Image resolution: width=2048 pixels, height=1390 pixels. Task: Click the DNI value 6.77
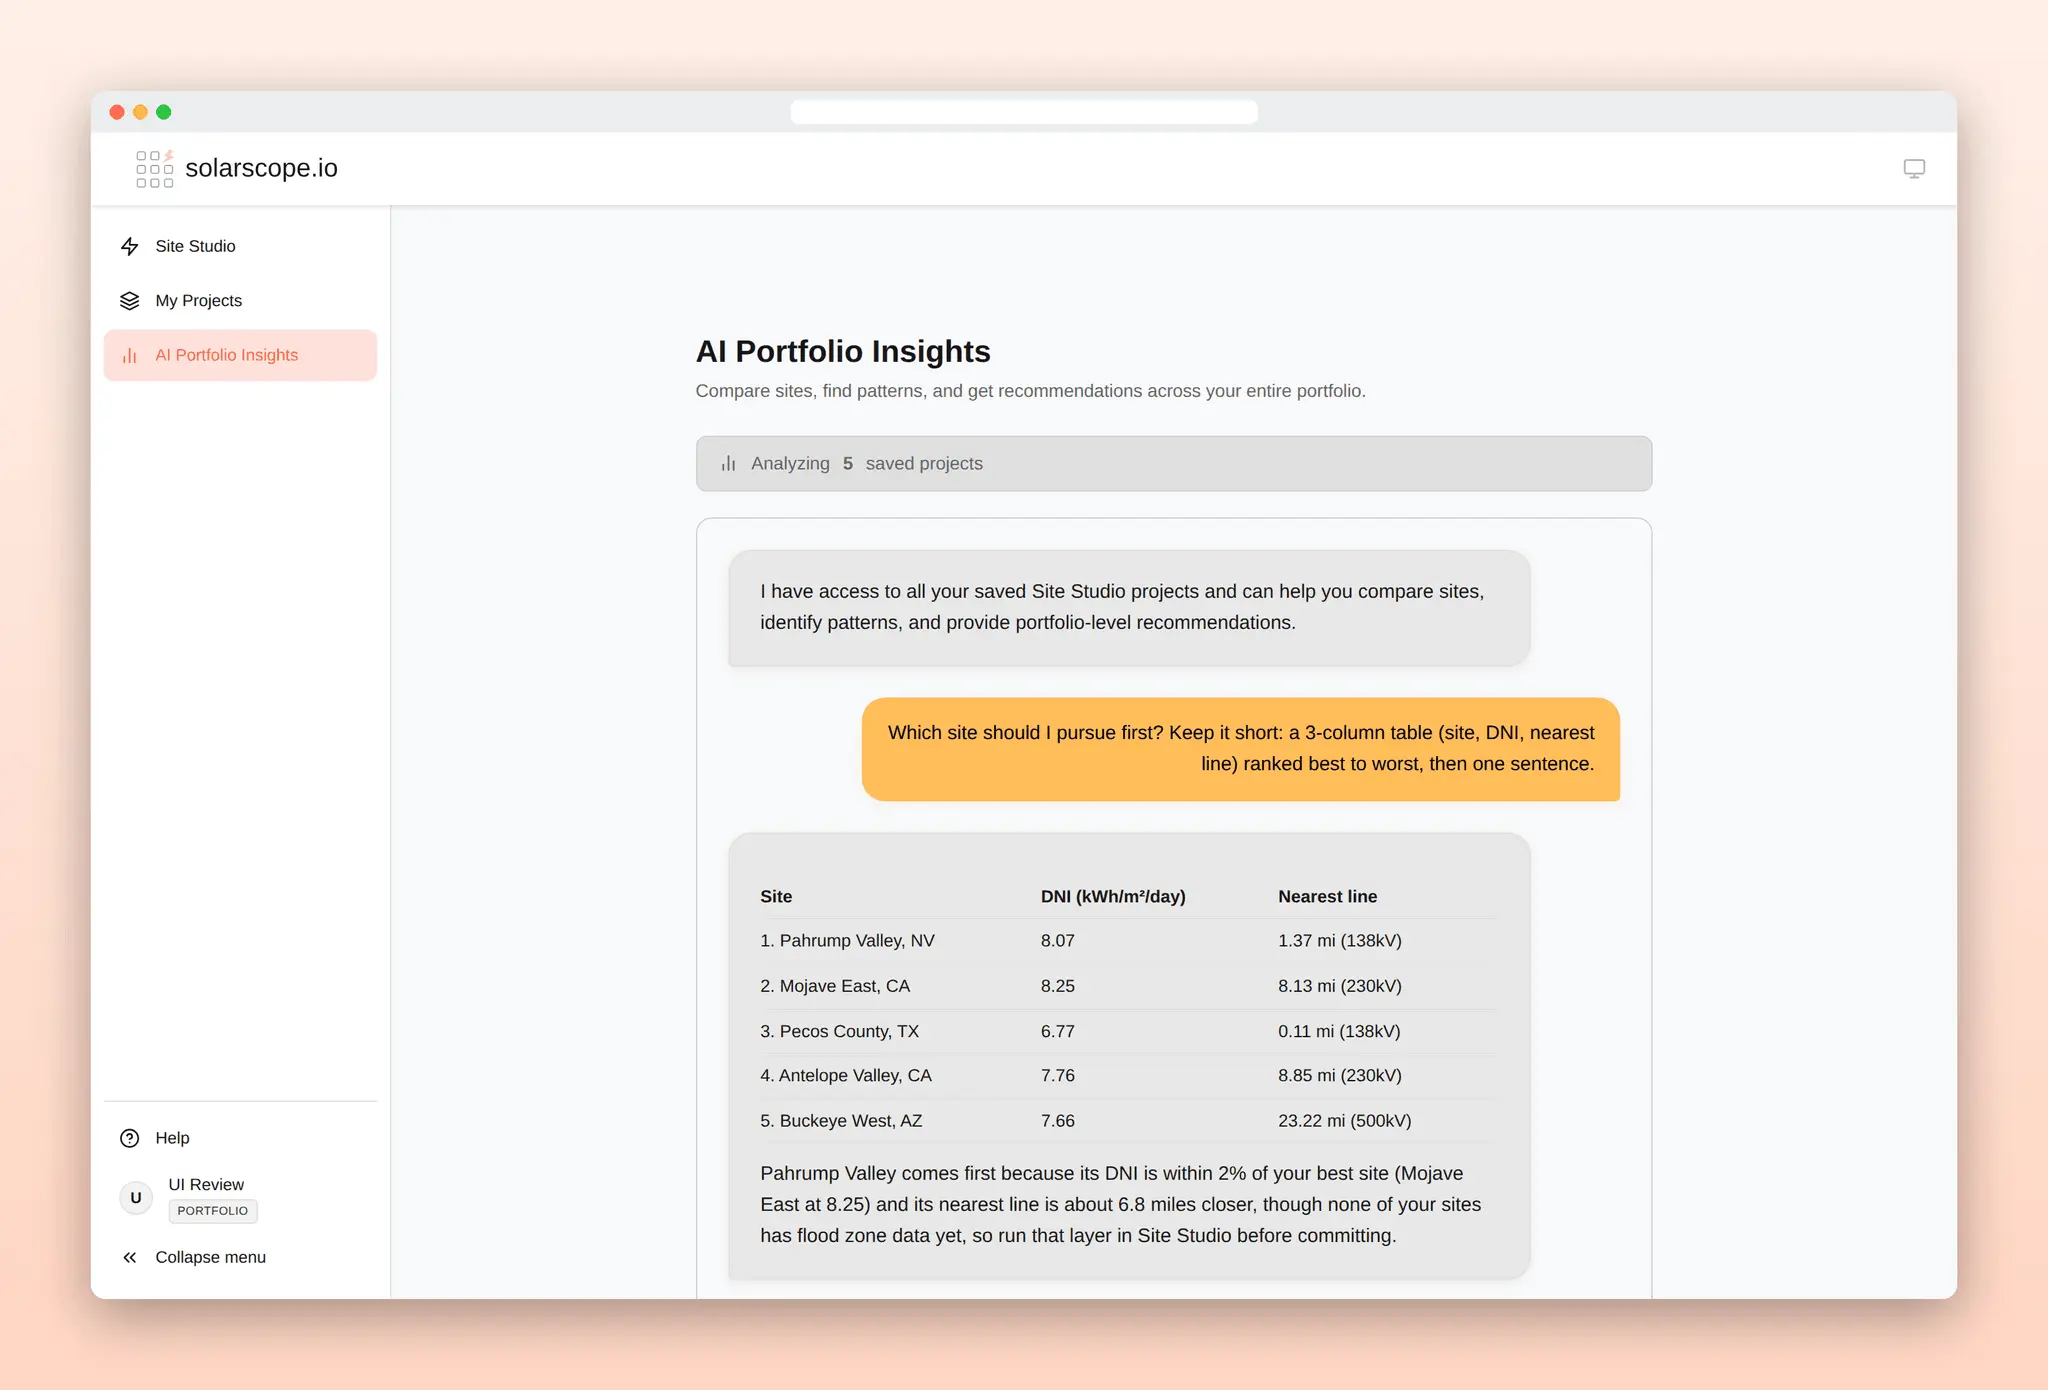1058,1031
